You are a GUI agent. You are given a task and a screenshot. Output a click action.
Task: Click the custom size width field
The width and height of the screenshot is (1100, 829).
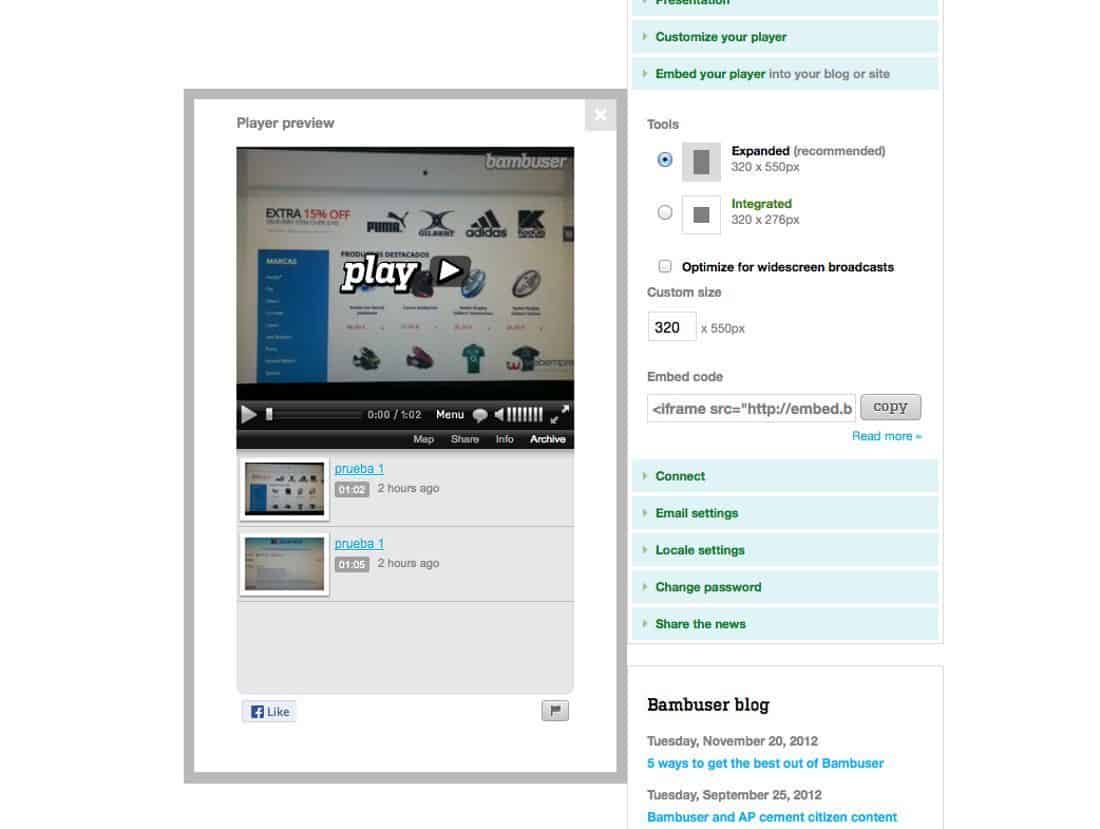[672, 327]
